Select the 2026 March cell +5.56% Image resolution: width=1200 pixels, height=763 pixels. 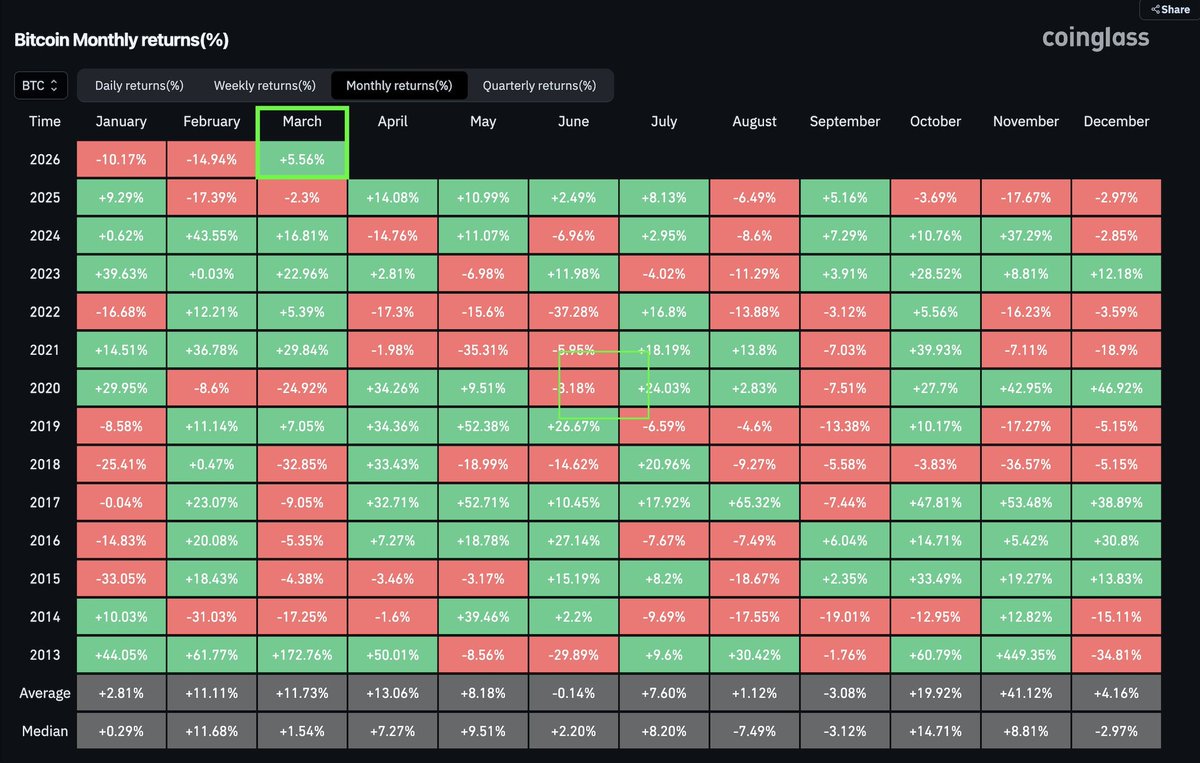302,160
